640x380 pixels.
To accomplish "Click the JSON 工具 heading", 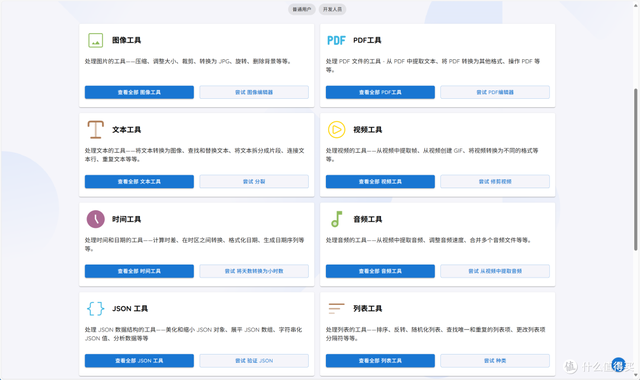I will click(130, 309).
